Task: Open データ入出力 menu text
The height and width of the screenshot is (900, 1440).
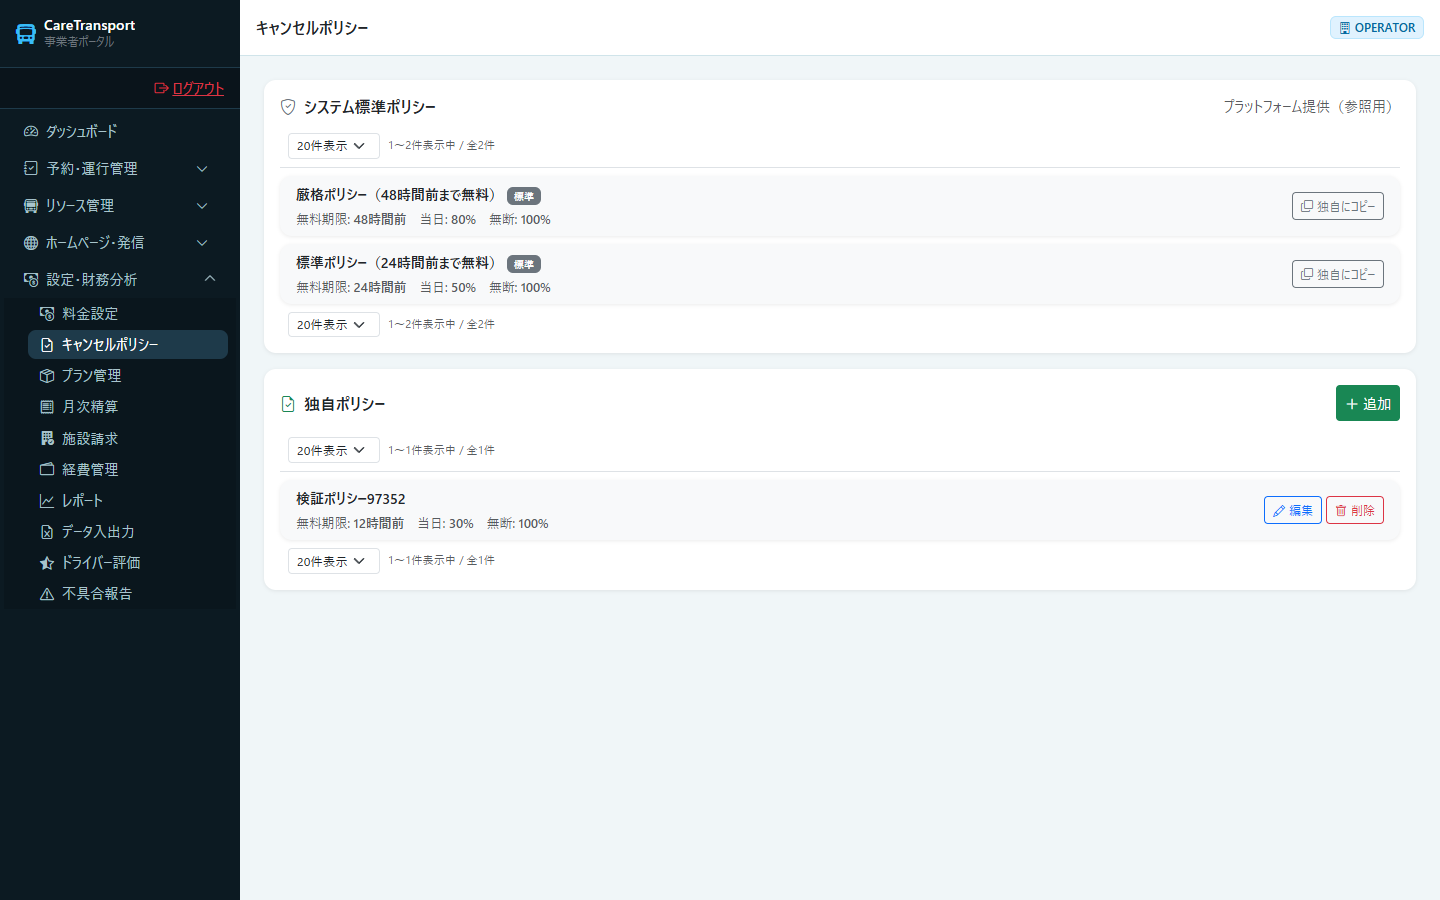Action: (98, 531)
